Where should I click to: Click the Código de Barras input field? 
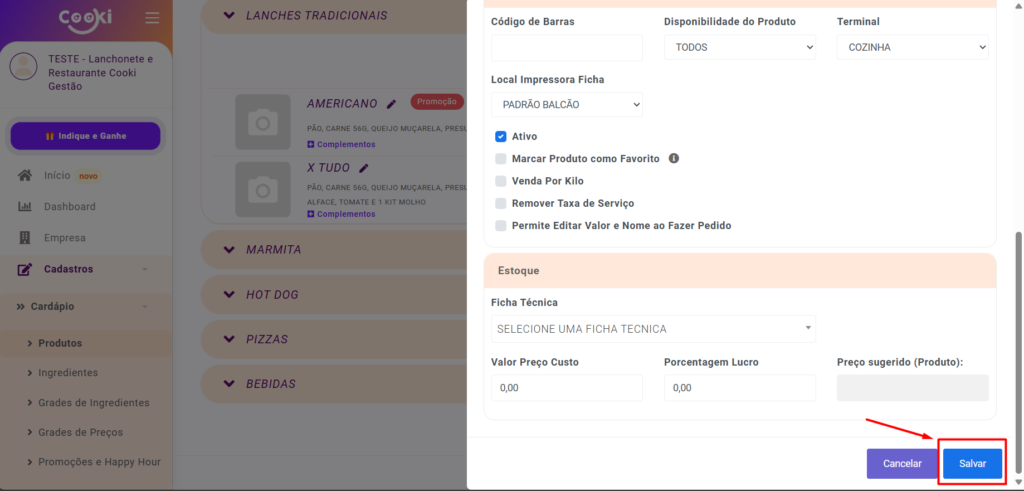click(567, 47)
